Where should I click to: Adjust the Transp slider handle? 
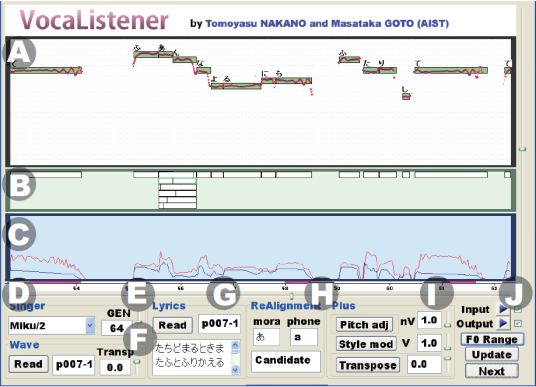coord(137,361)
